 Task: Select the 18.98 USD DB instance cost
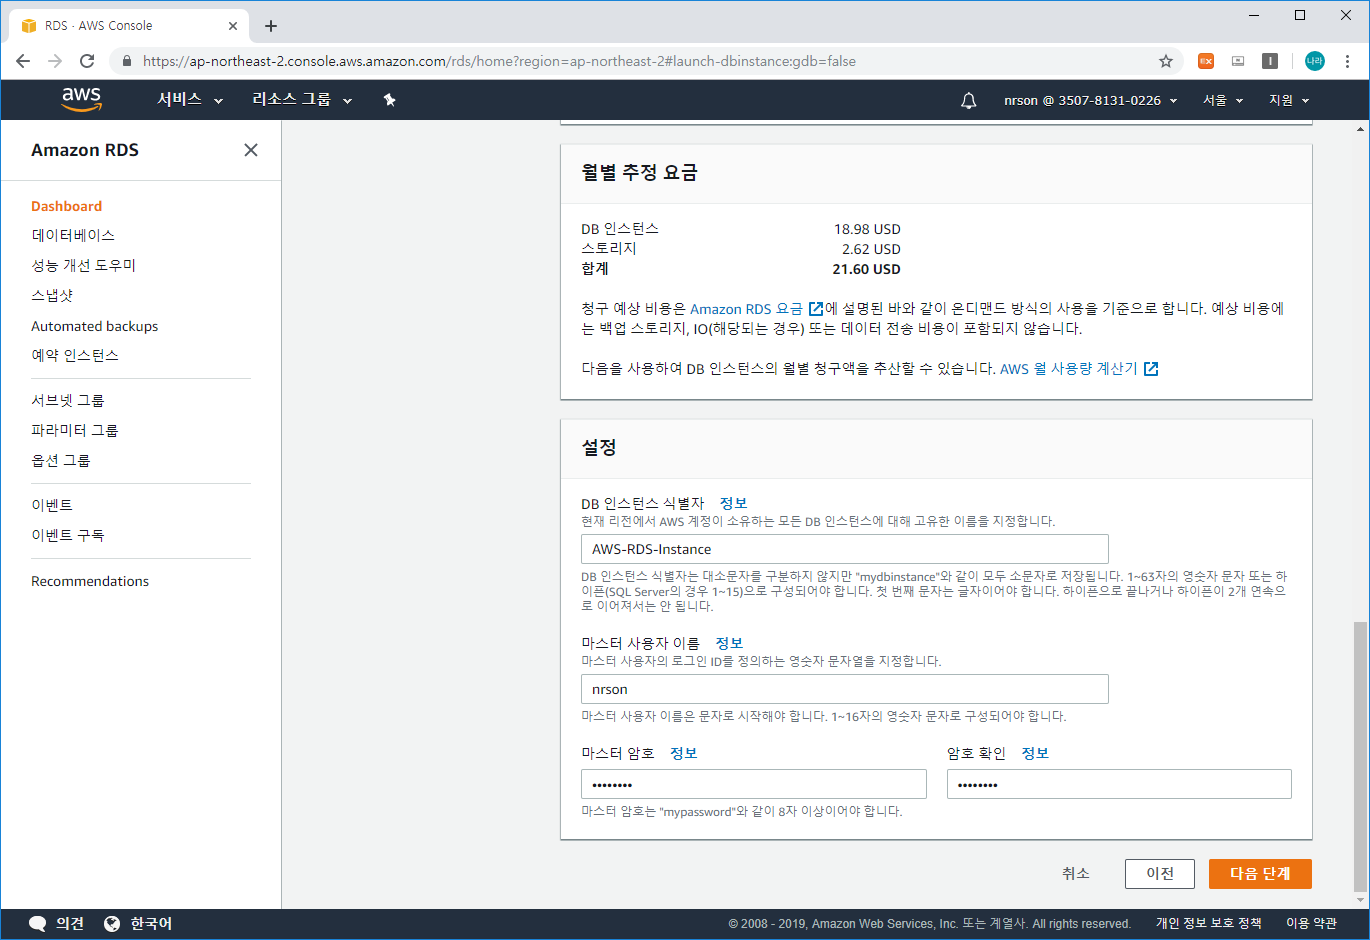coord(867,229)
